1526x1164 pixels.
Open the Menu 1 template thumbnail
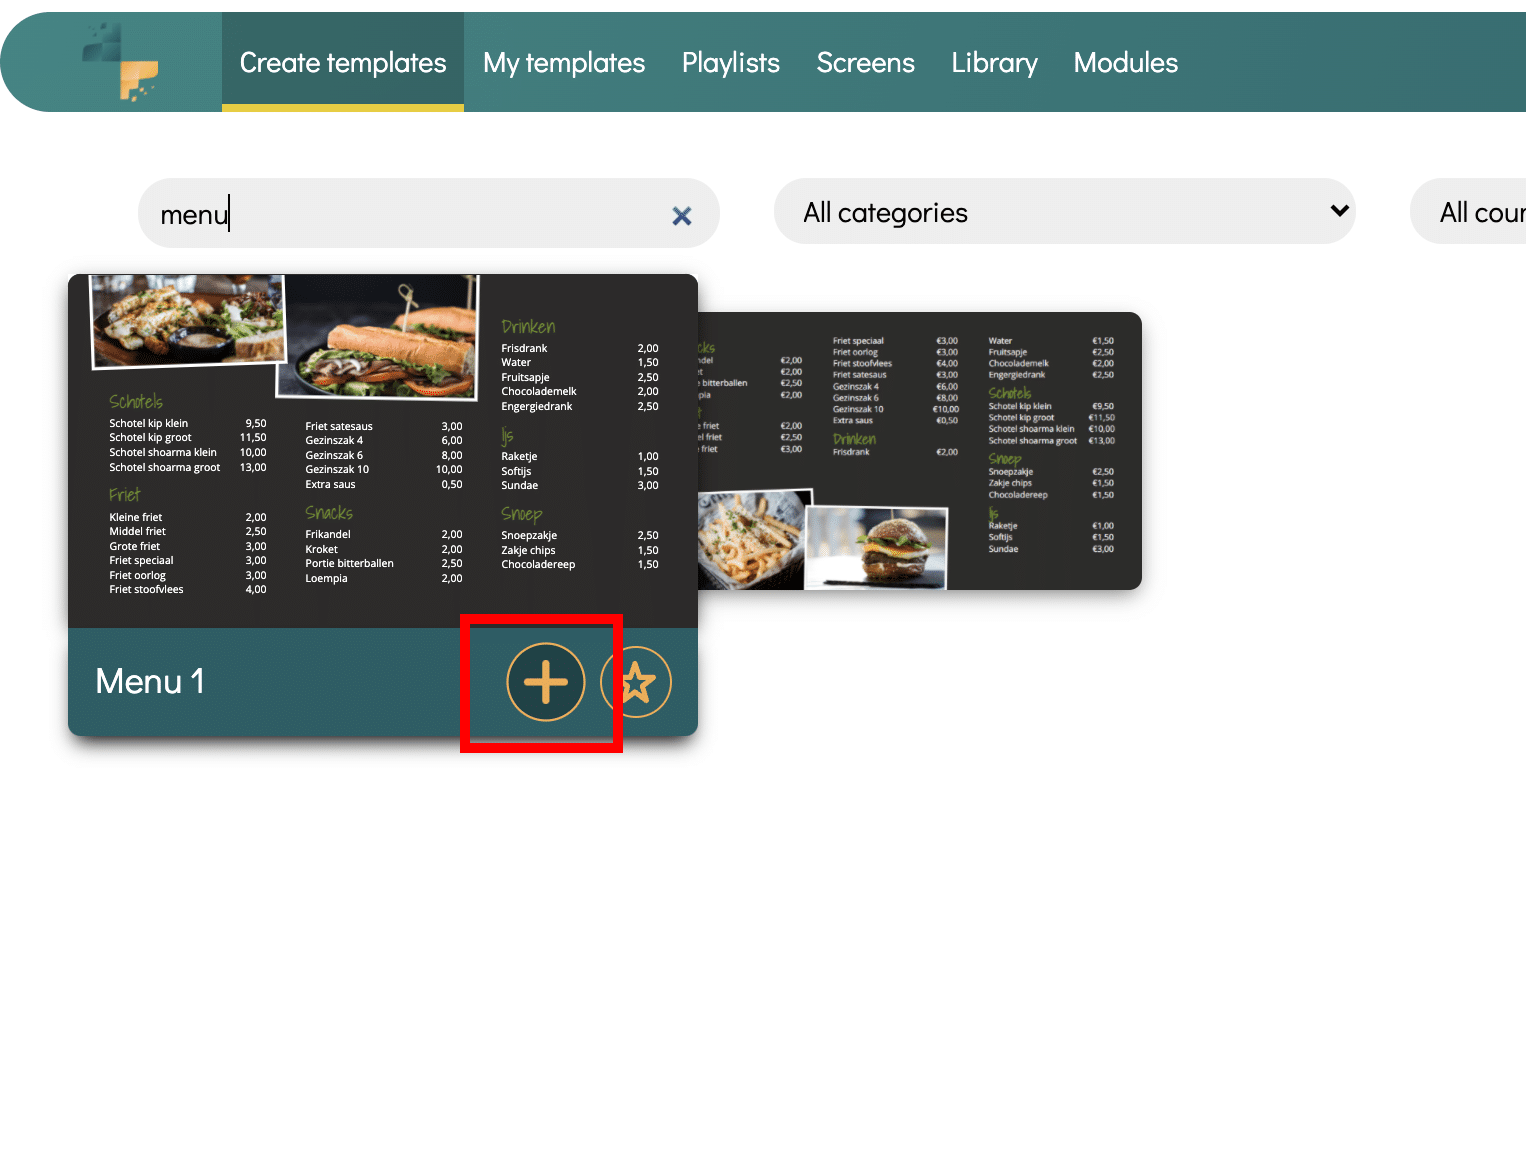point(383,451)
